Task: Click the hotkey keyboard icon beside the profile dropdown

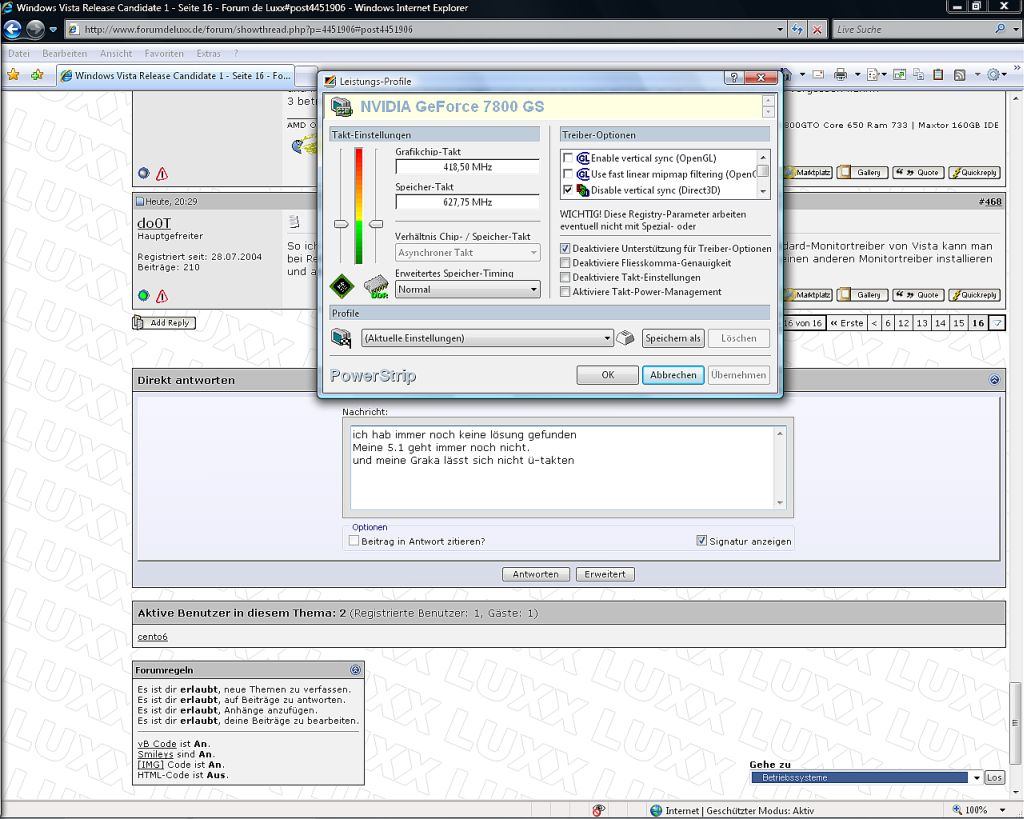Action: click(x=625, y=338)
